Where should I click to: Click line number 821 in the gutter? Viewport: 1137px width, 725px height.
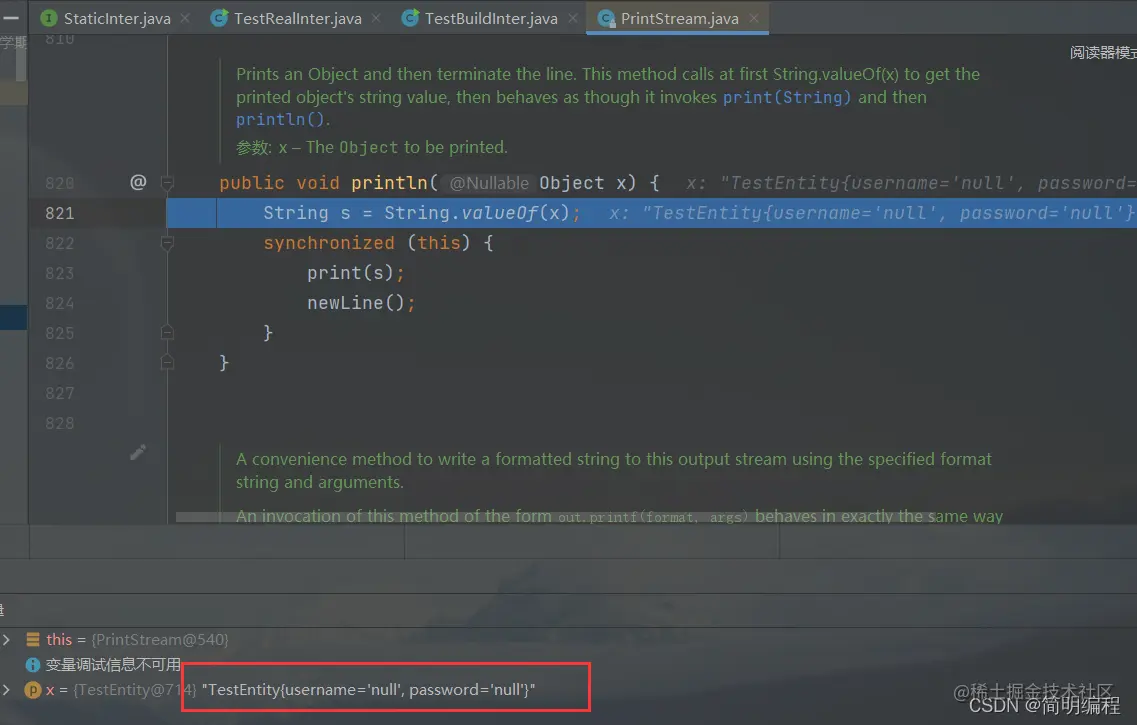[59, 213]
